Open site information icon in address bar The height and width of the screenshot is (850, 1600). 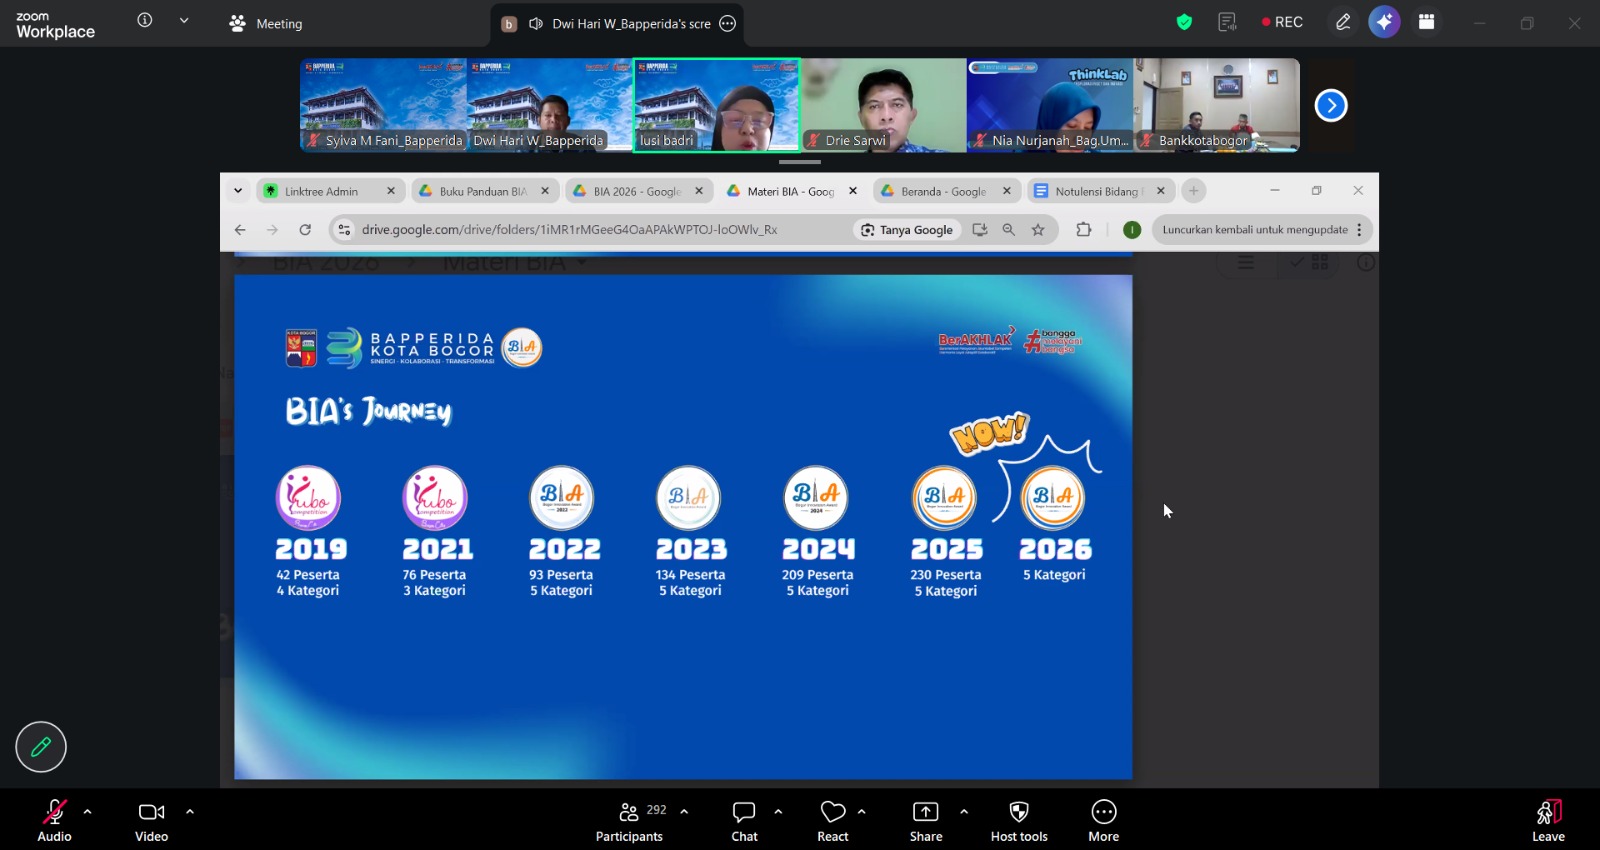click(x=344, y=230)
